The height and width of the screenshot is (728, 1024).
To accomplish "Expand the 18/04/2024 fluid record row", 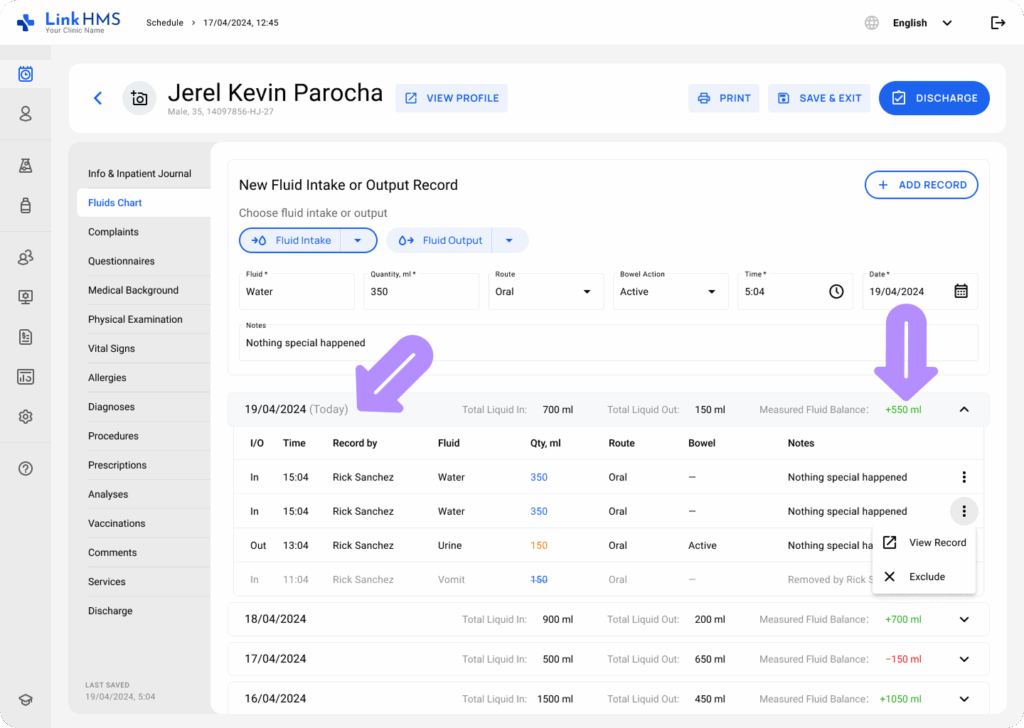I will point(964,619).
